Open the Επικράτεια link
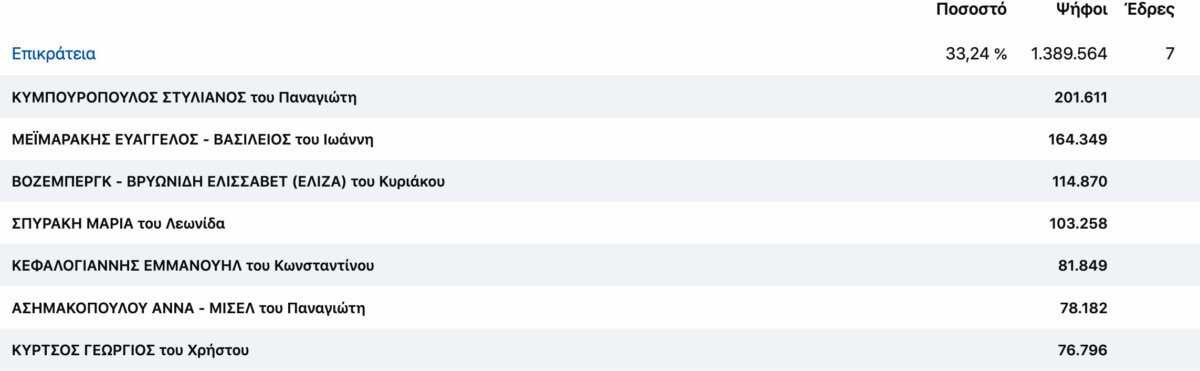The image size is (1200, 371). click(x=53, y=54)
